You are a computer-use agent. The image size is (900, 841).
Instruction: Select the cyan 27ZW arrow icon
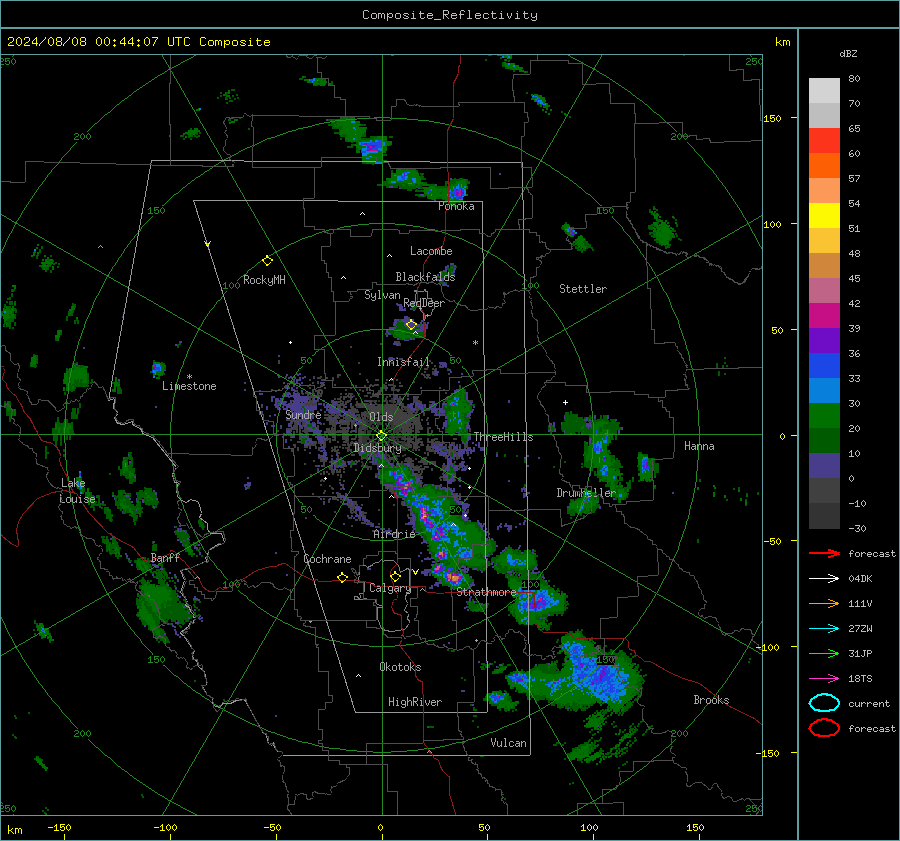click(x=824, y=628)
